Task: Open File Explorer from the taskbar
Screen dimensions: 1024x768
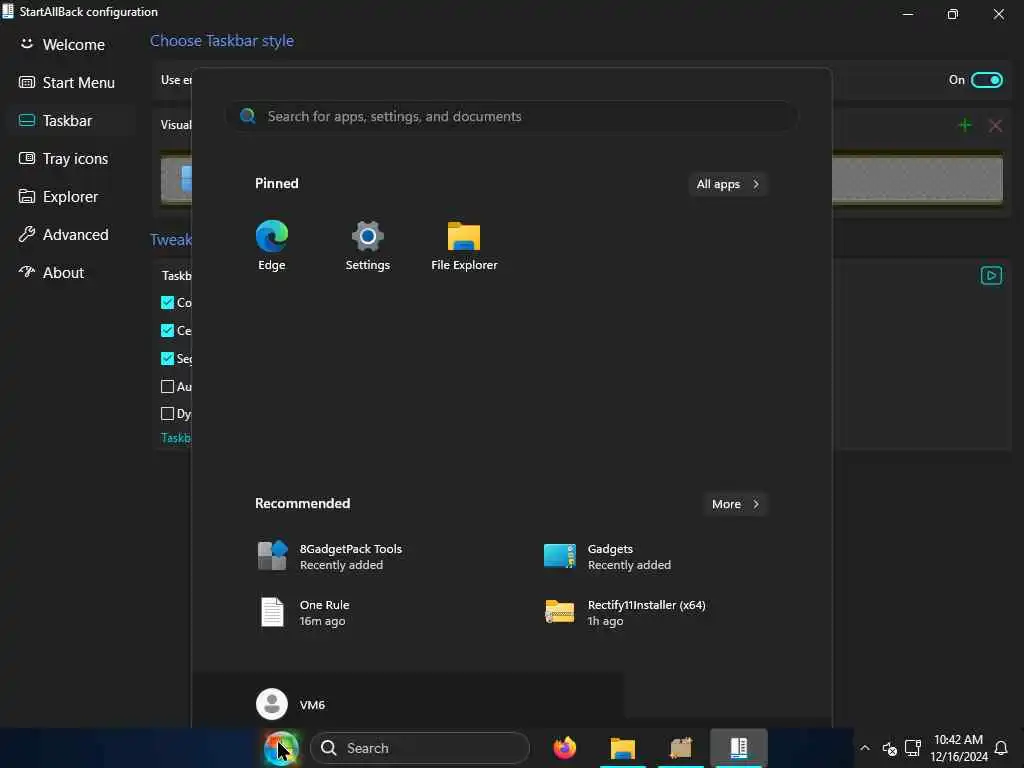Action: 622,748
